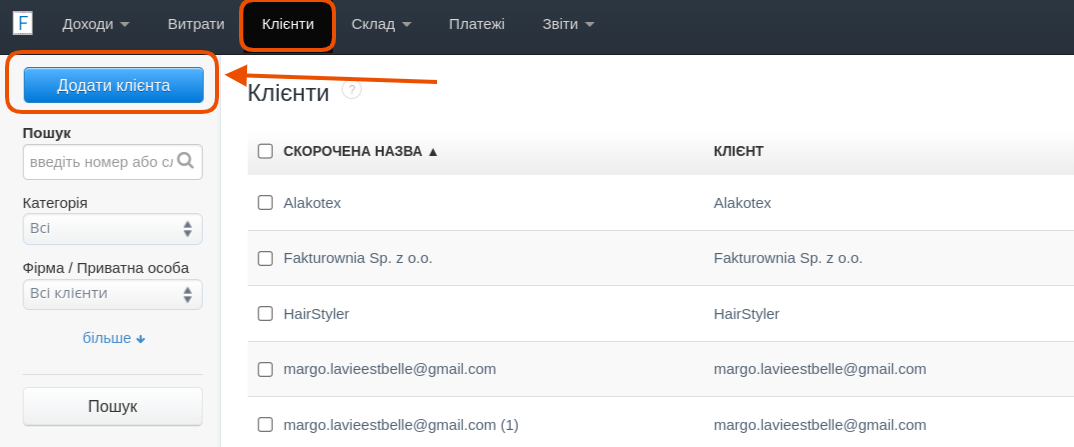Select the Клієнти tab
This screenshot has height=447, width=1074.
click(288, 24)
